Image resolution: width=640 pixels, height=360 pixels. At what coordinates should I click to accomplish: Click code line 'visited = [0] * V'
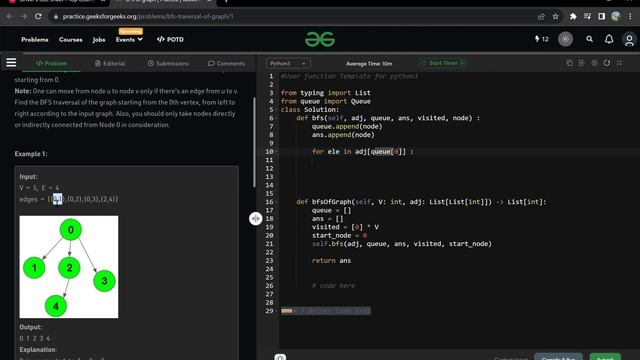point(345,227)
